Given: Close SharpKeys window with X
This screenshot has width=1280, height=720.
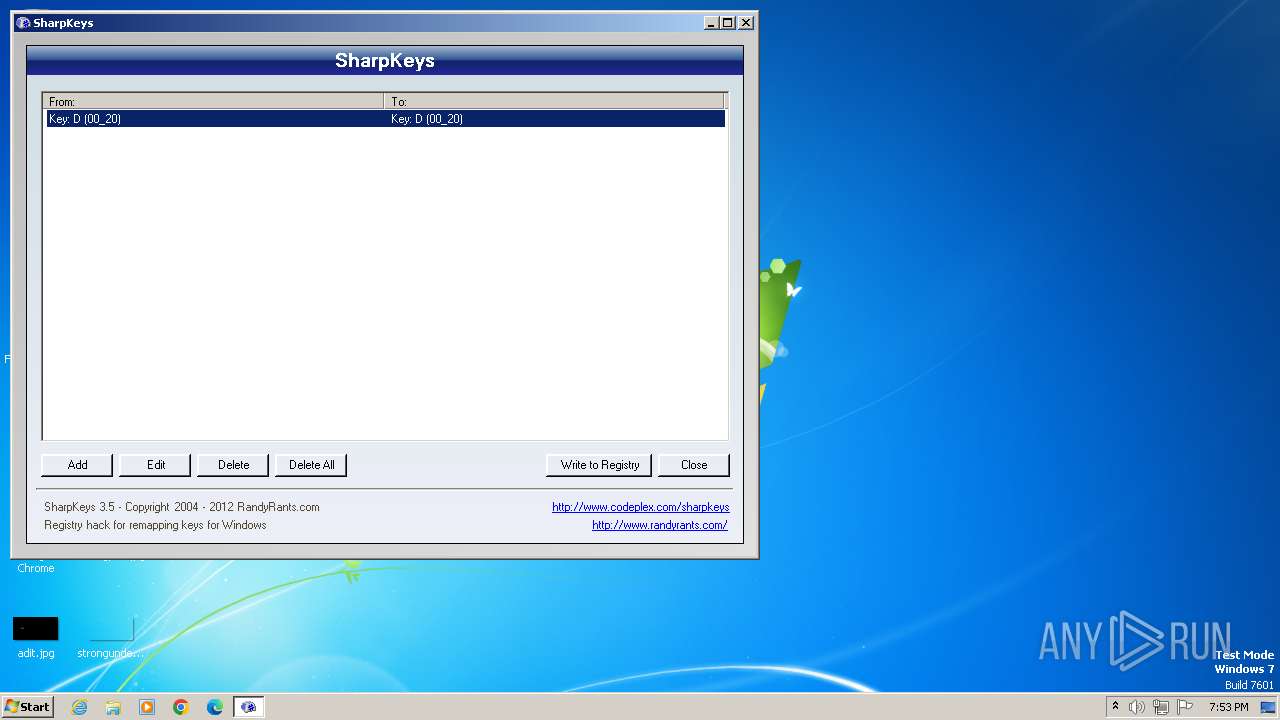Looking at the screenshot, I should point(746,22).
